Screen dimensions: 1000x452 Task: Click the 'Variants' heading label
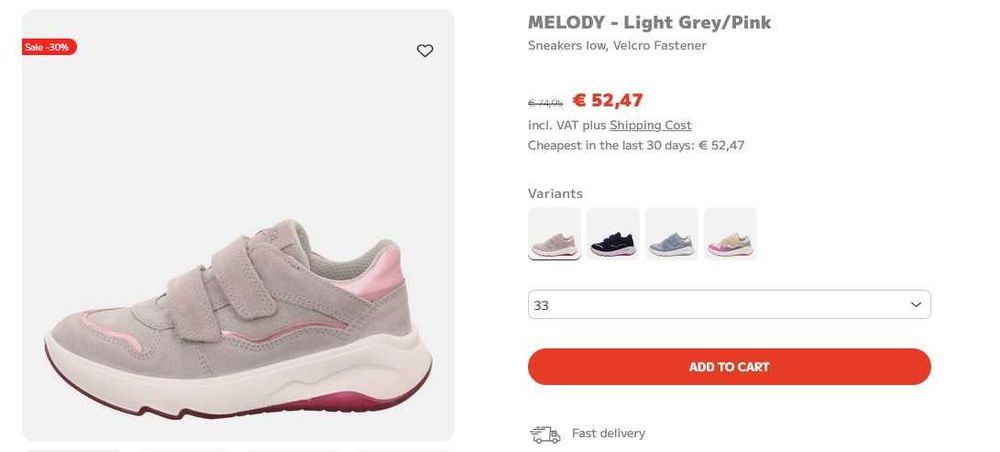[x=555, y=193]
